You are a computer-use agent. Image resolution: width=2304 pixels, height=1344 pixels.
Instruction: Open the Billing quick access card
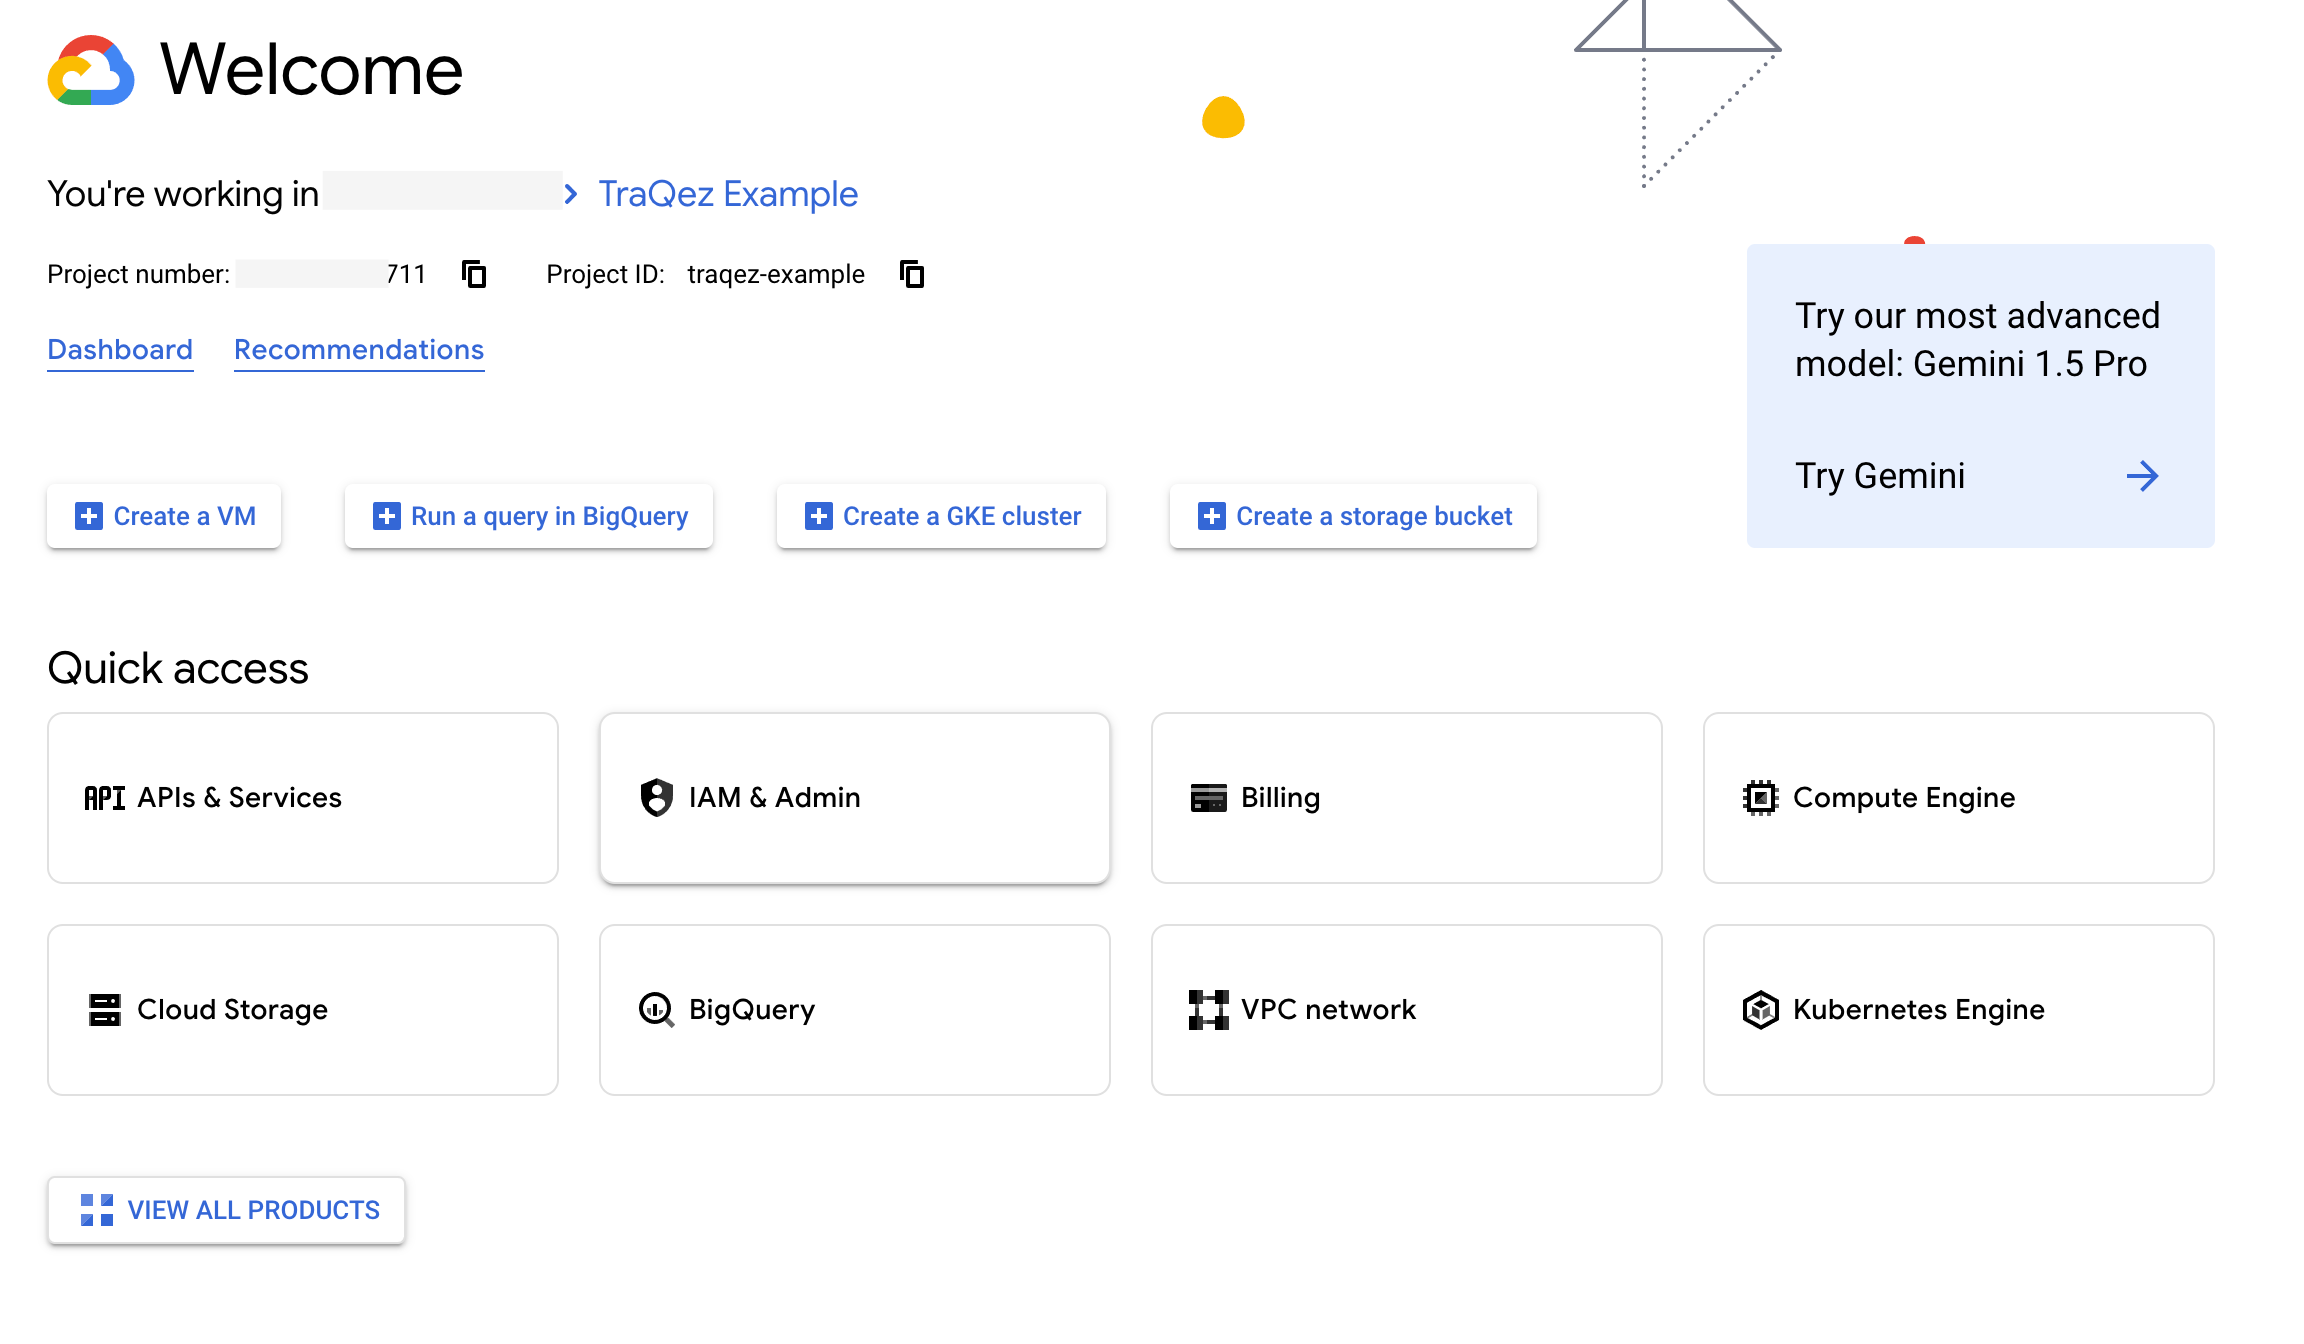tap(1406, 798)
